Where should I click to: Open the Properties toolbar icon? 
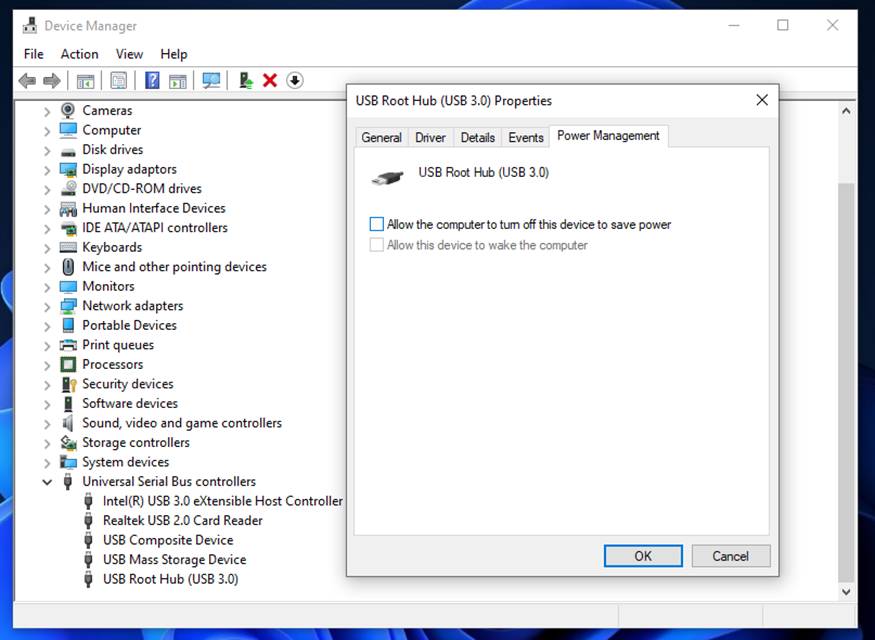pos(118,81)
